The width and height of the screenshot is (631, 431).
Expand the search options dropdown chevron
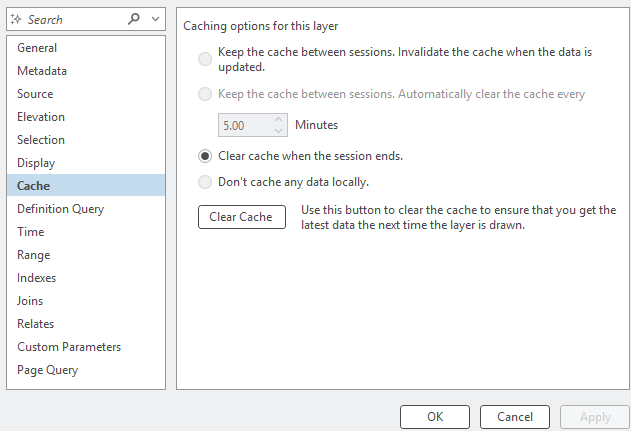click(x=155, y=19)
